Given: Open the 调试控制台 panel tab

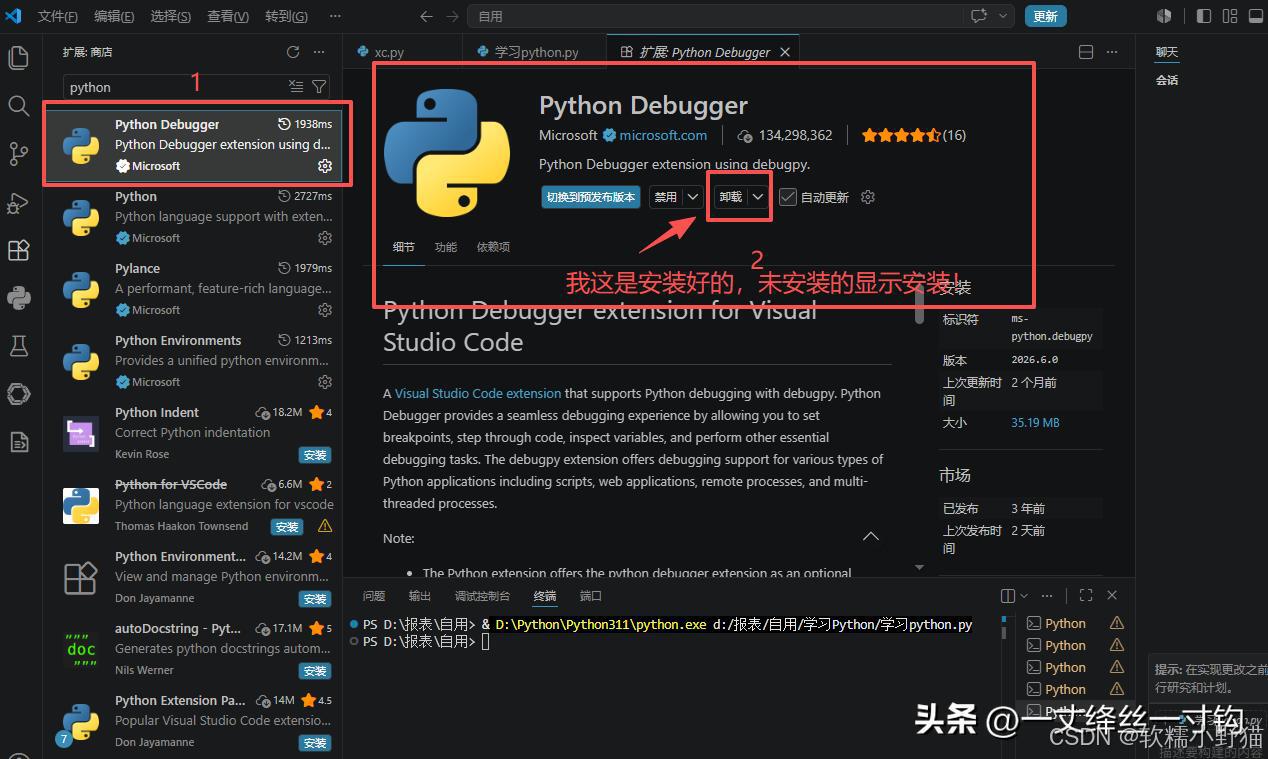Looking at the screenshot, I should click(x=482, y=596).
